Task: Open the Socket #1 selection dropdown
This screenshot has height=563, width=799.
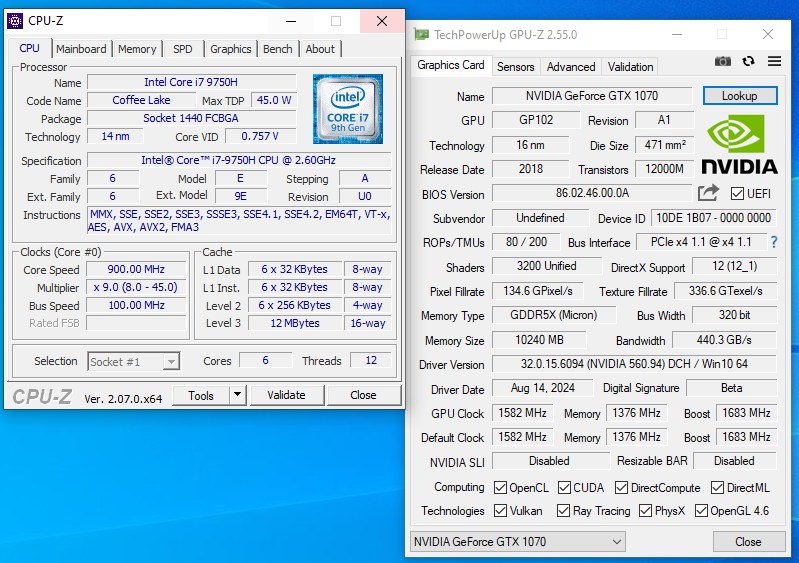Action: pyautogui.click(x=134, y=362)
